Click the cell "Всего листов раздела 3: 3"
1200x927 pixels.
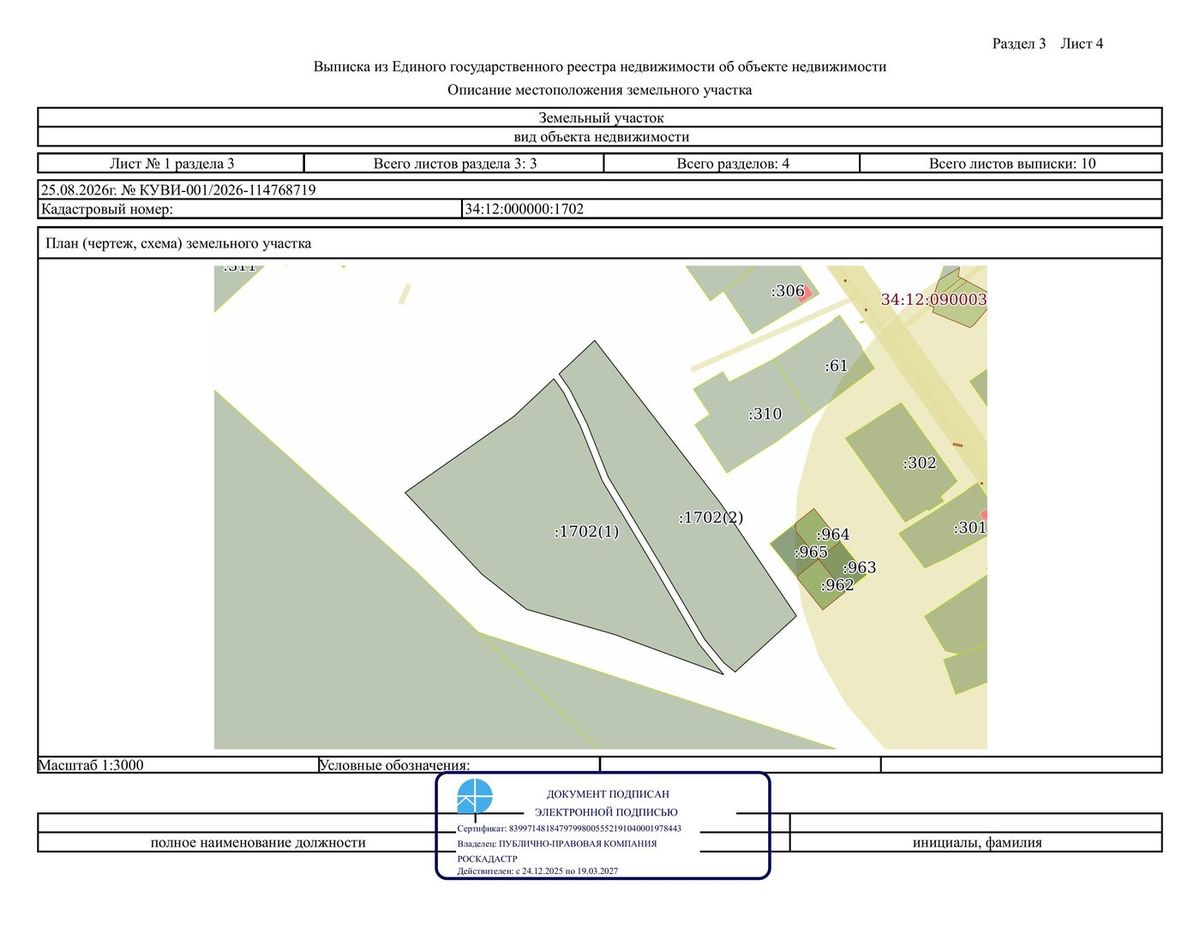click(455, 164)
